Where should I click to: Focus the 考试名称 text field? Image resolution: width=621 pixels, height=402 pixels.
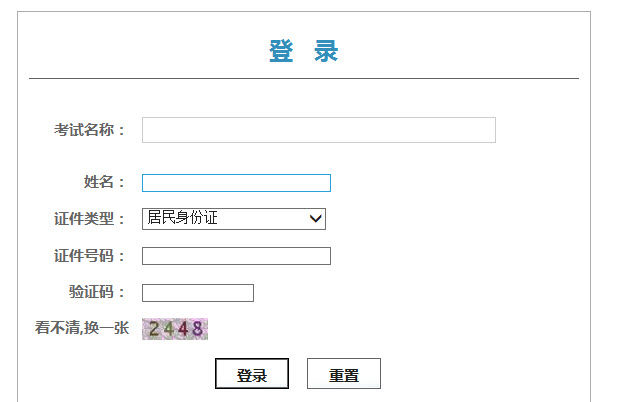click(x=318, y=130)
